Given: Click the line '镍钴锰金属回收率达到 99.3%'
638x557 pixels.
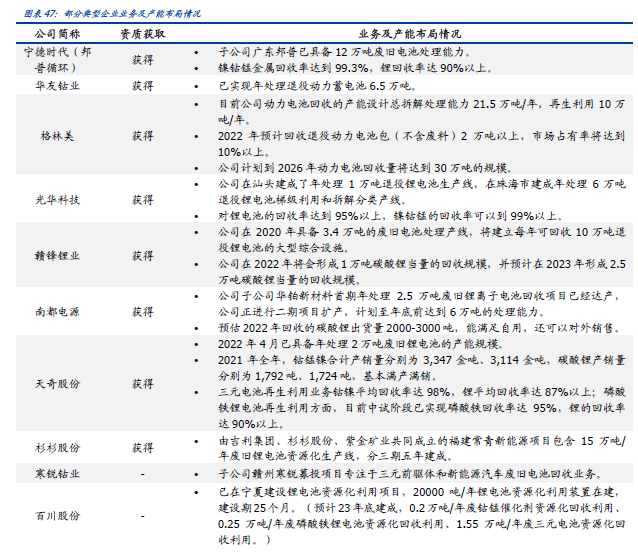Looking at the screenshot, I should click(356, 68).
